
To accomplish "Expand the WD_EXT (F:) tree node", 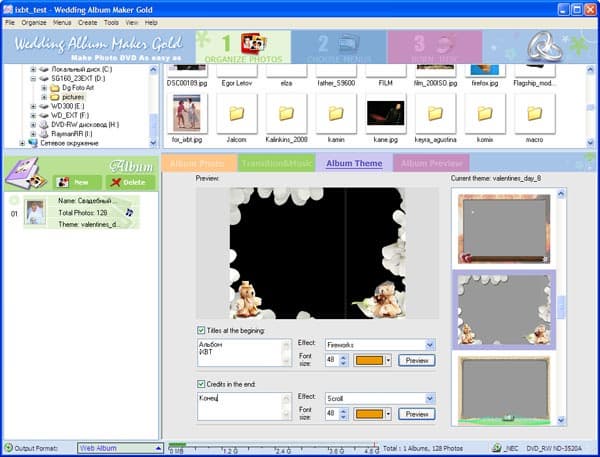I will coord(33,115).
